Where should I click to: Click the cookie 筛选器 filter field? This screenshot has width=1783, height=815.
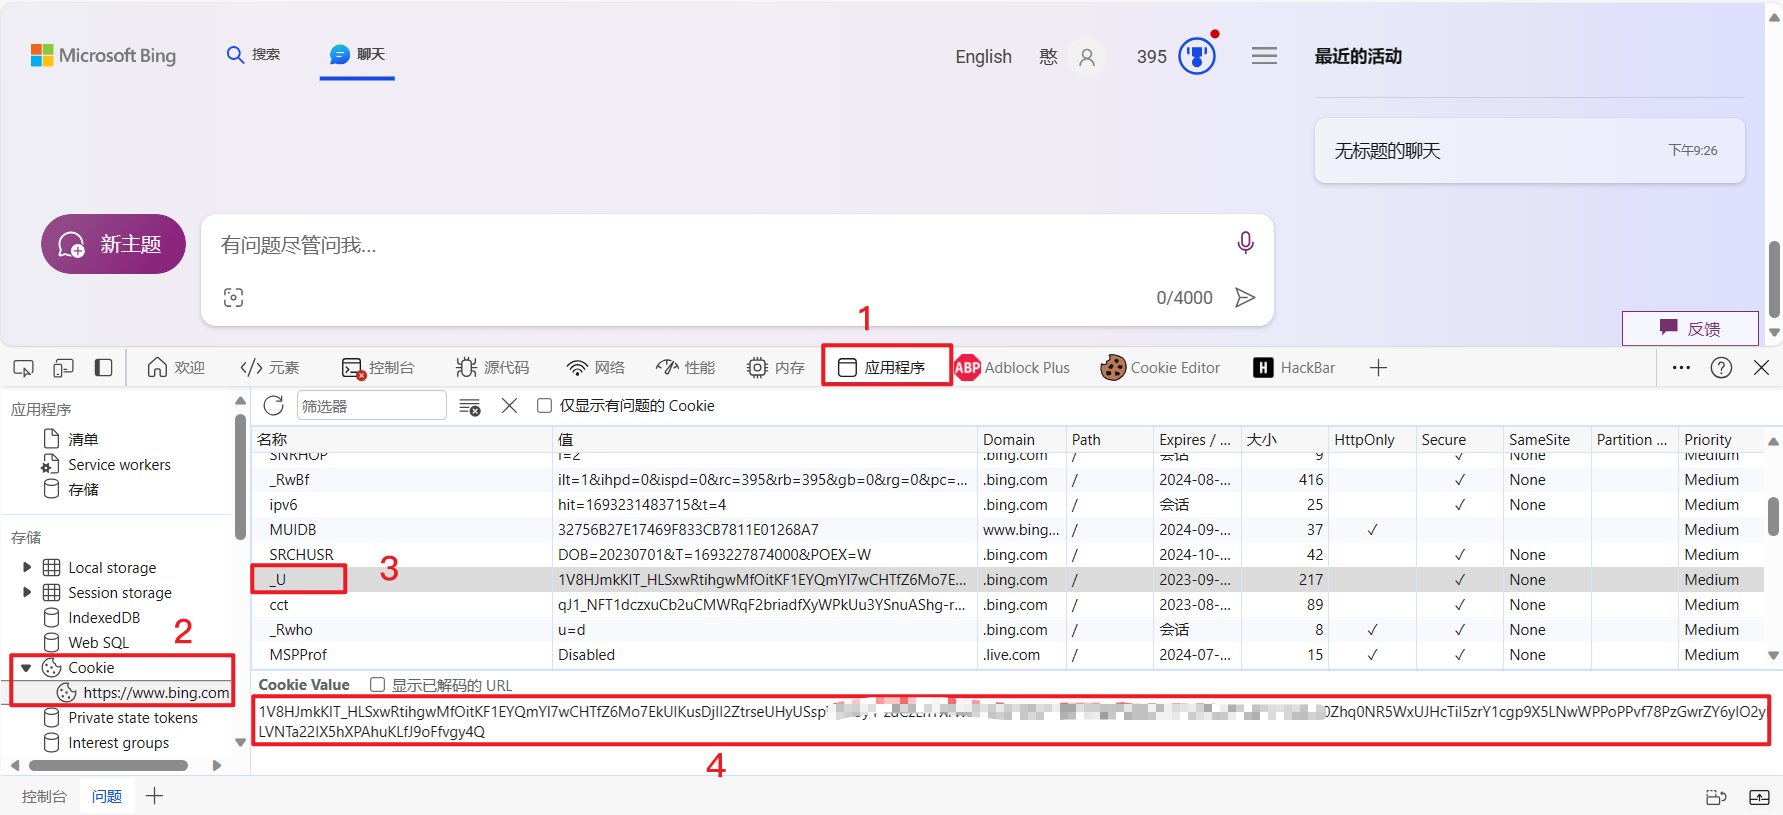coord(370,406)
